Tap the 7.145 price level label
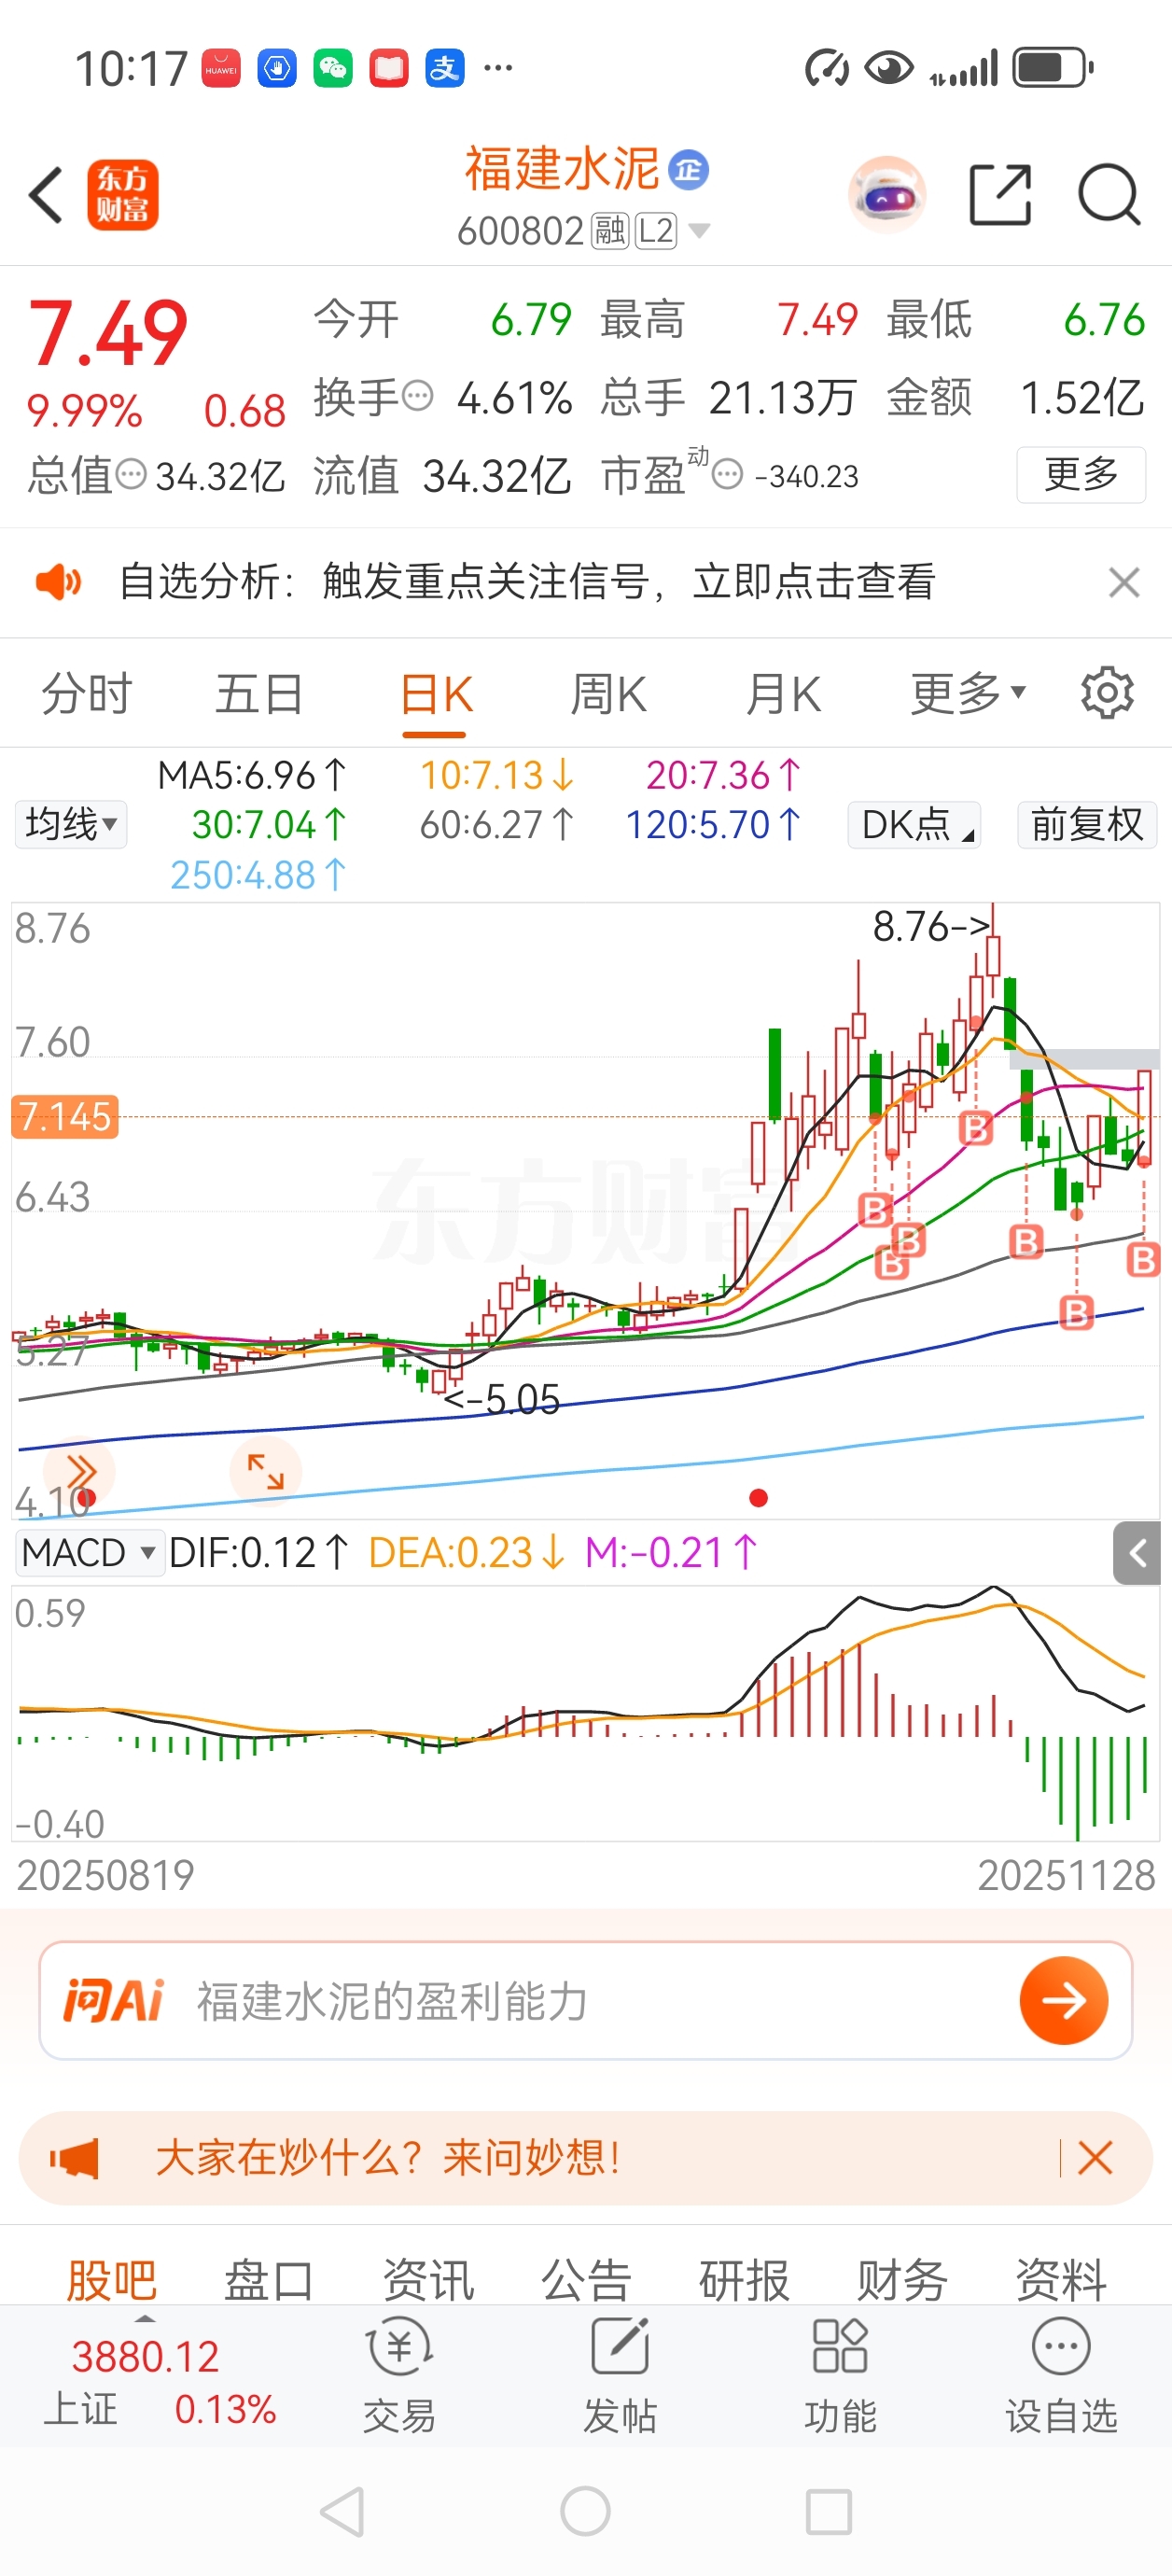 pyautogui.click(x=65, y=1116)
